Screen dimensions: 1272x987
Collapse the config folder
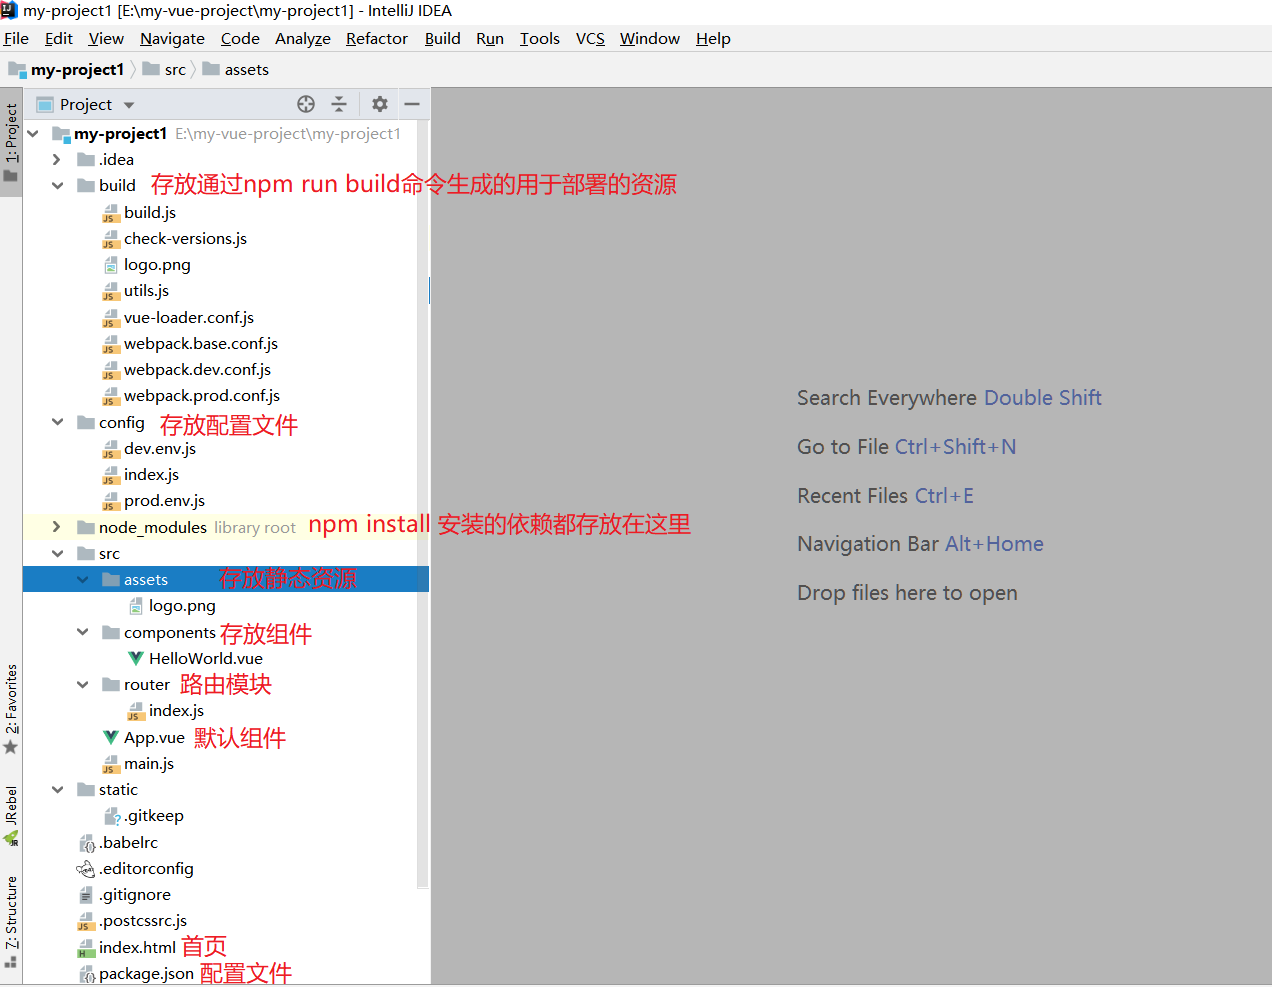[57, 422]
